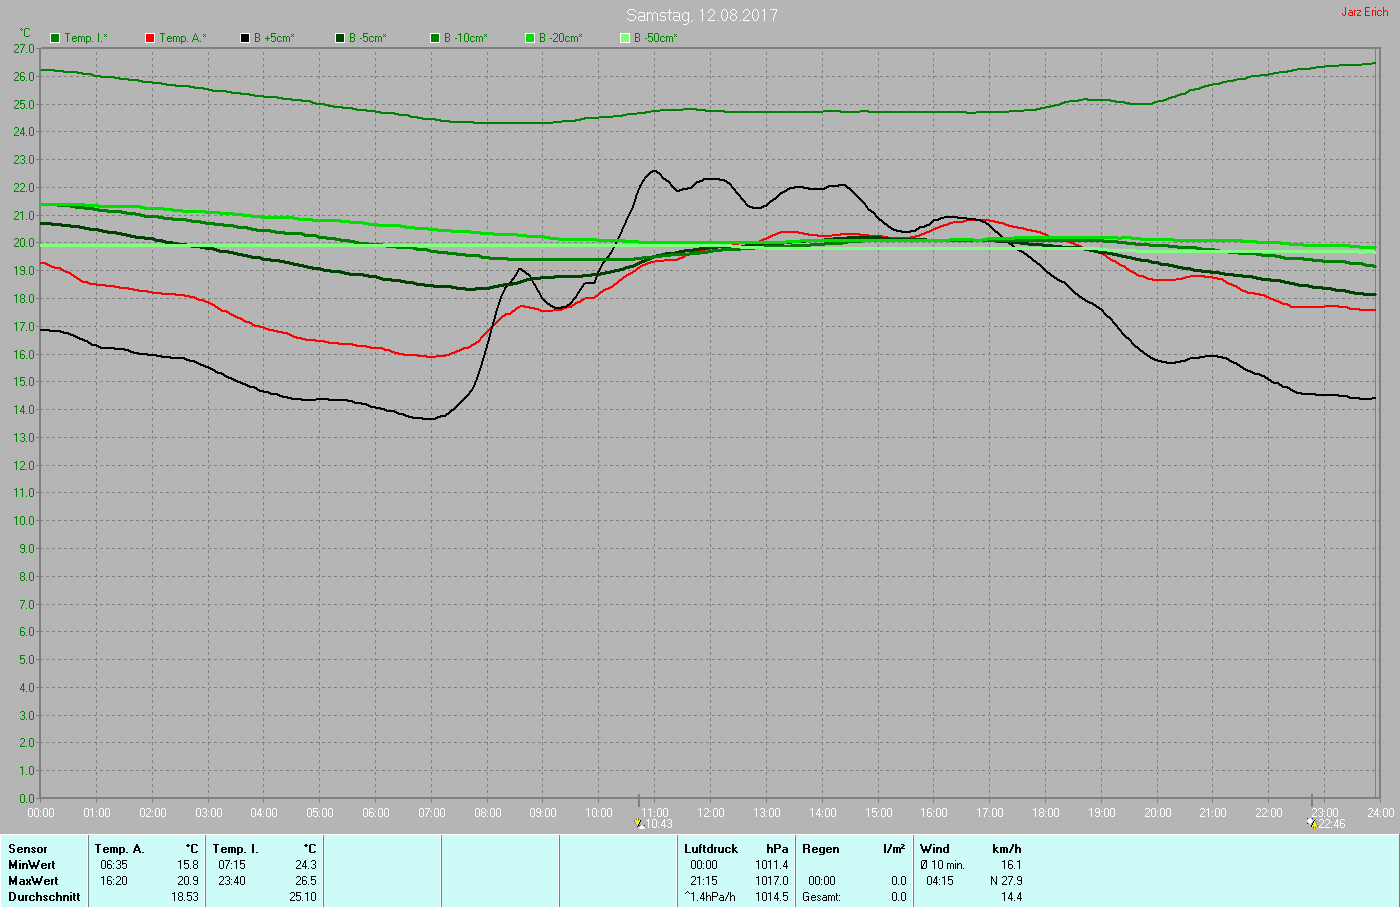Click indoor minimum time 07:15
1400x907 pixels.
(232, 865)
